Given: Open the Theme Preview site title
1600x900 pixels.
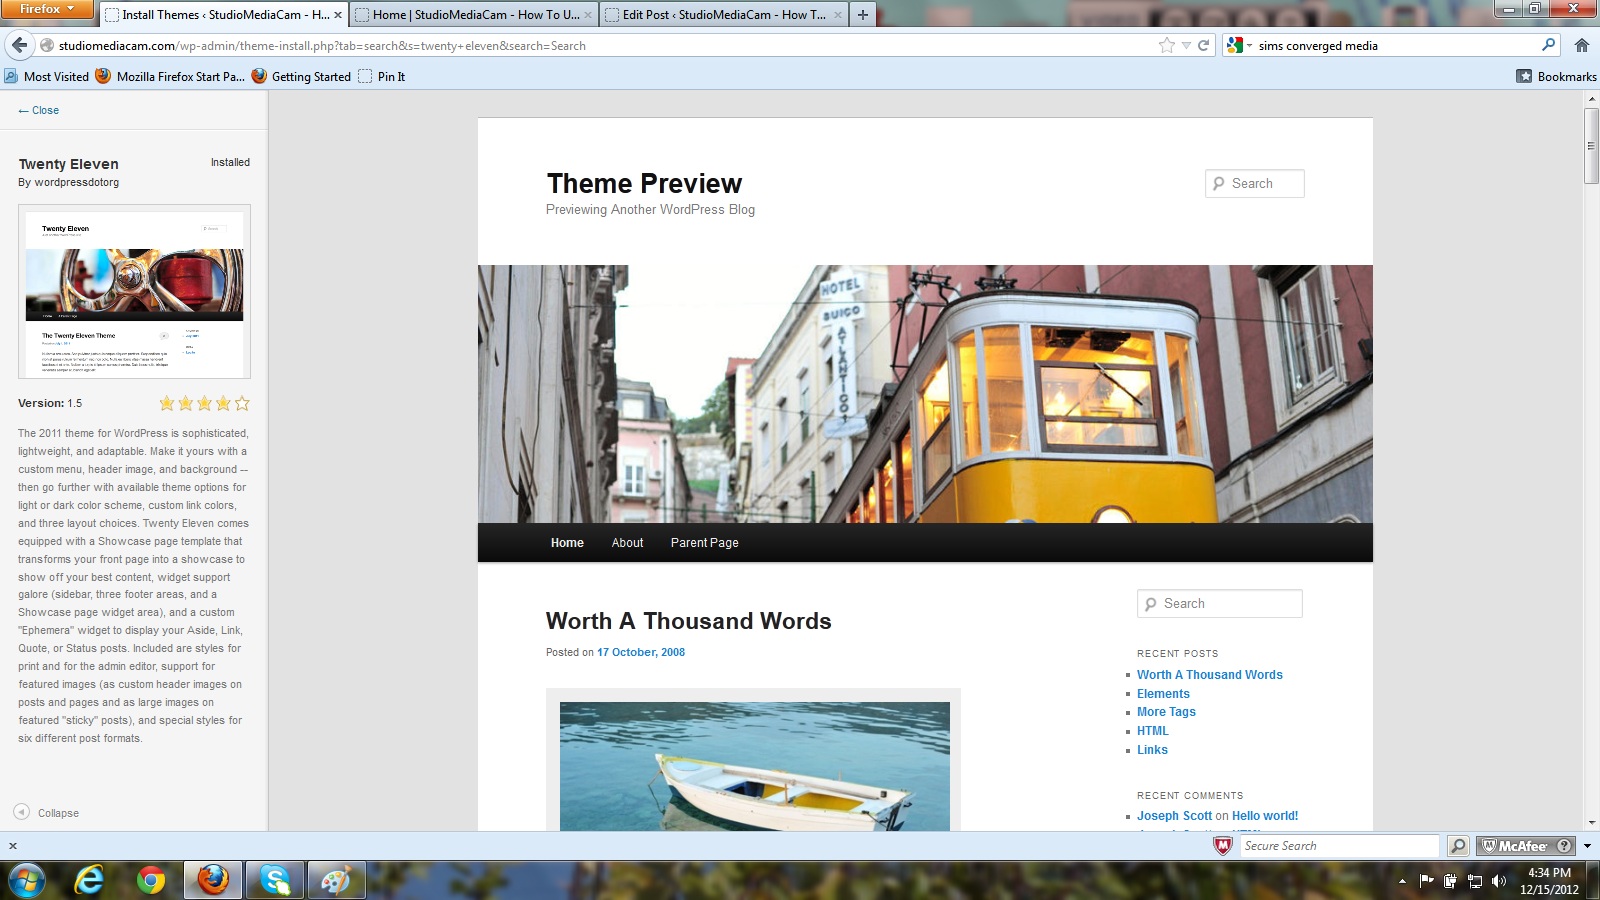Looking at the screenshot, I should (x=644, y=184).
